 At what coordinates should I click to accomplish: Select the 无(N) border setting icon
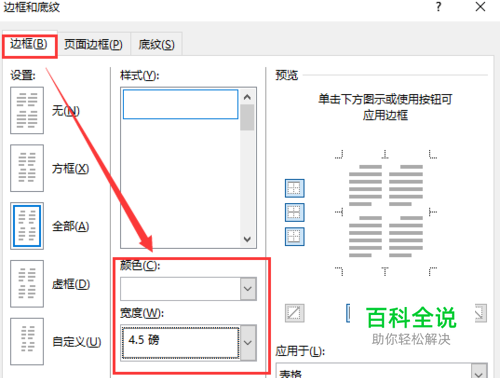point(27,110)
